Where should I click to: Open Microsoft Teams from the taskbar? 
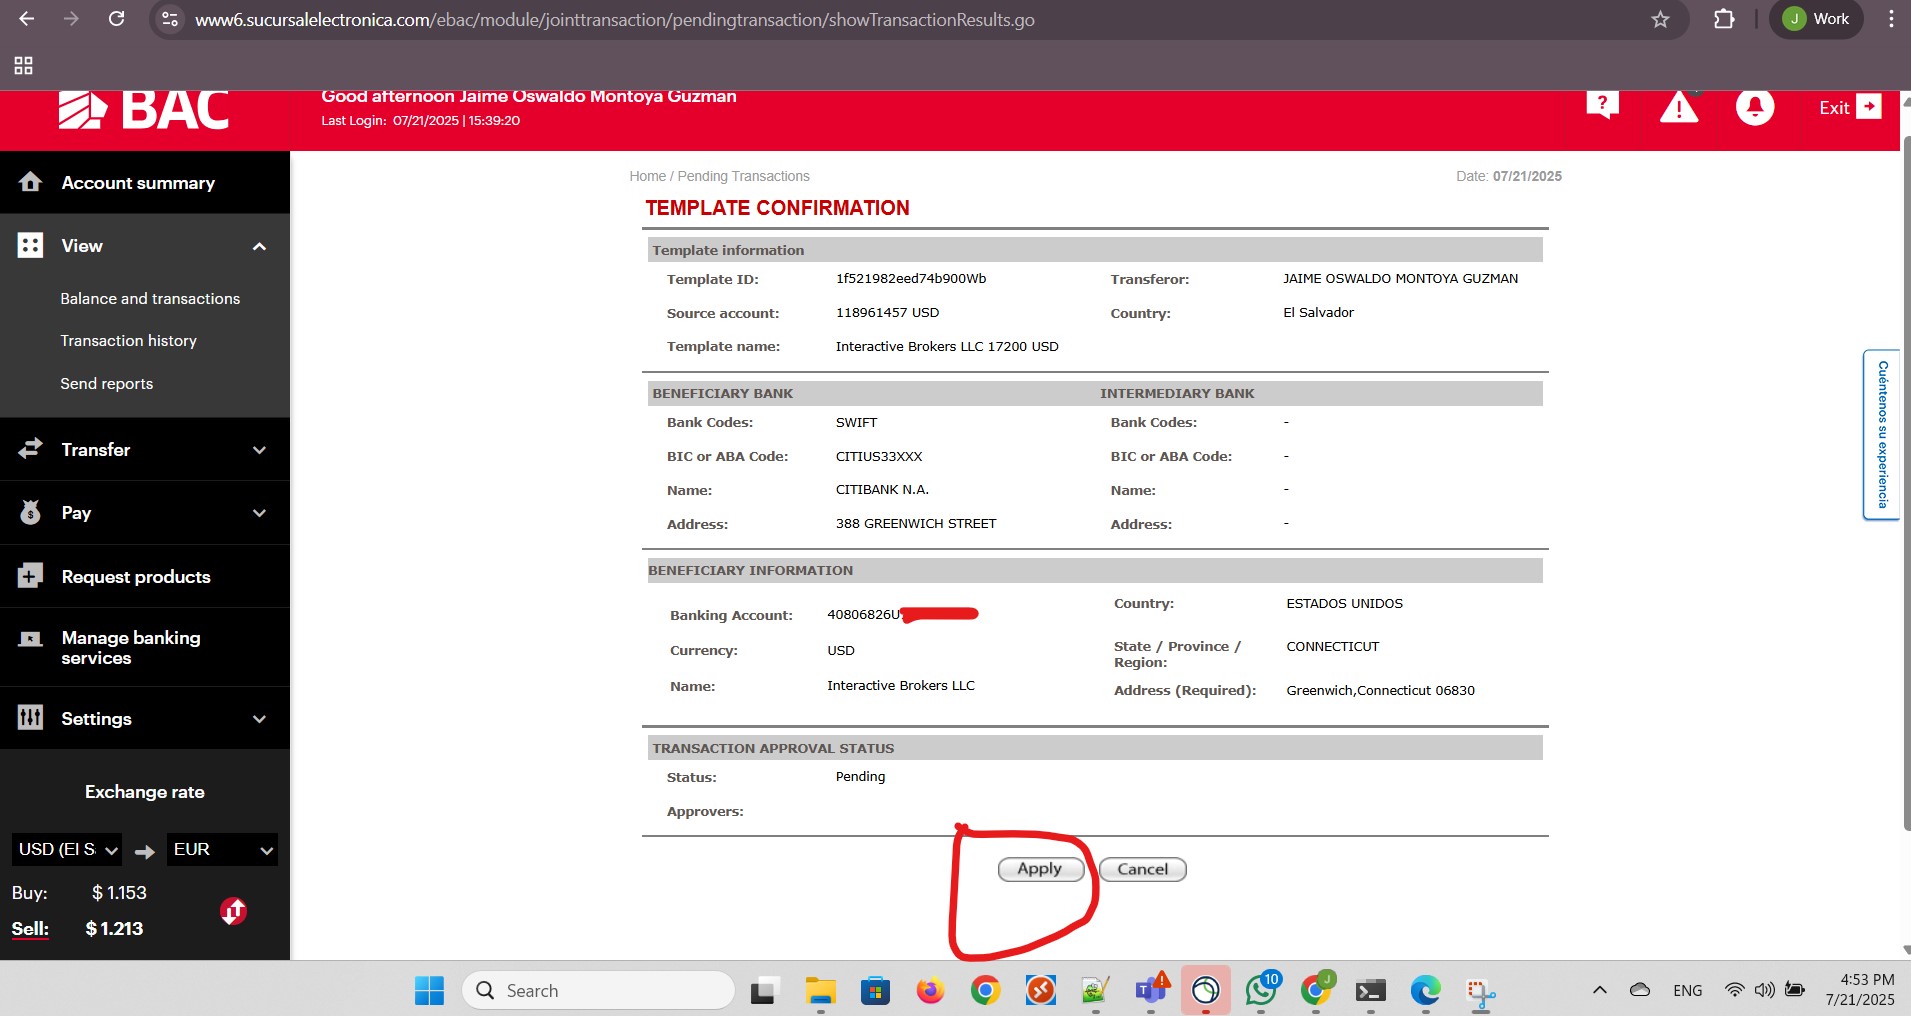click(1151, 990)
